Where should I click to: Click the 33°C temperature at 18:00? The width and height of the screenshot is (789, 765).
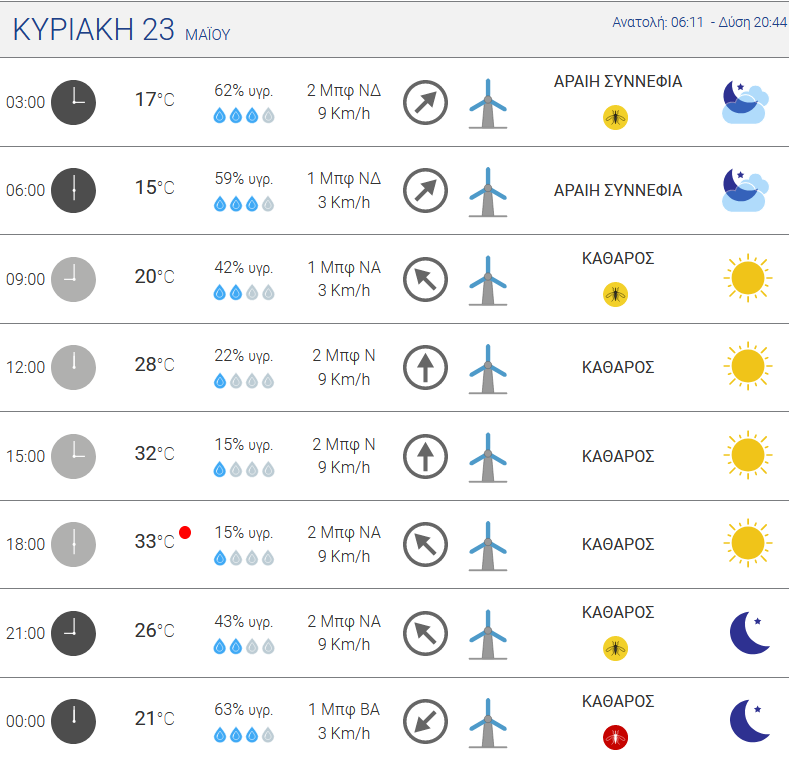point(154,542)
